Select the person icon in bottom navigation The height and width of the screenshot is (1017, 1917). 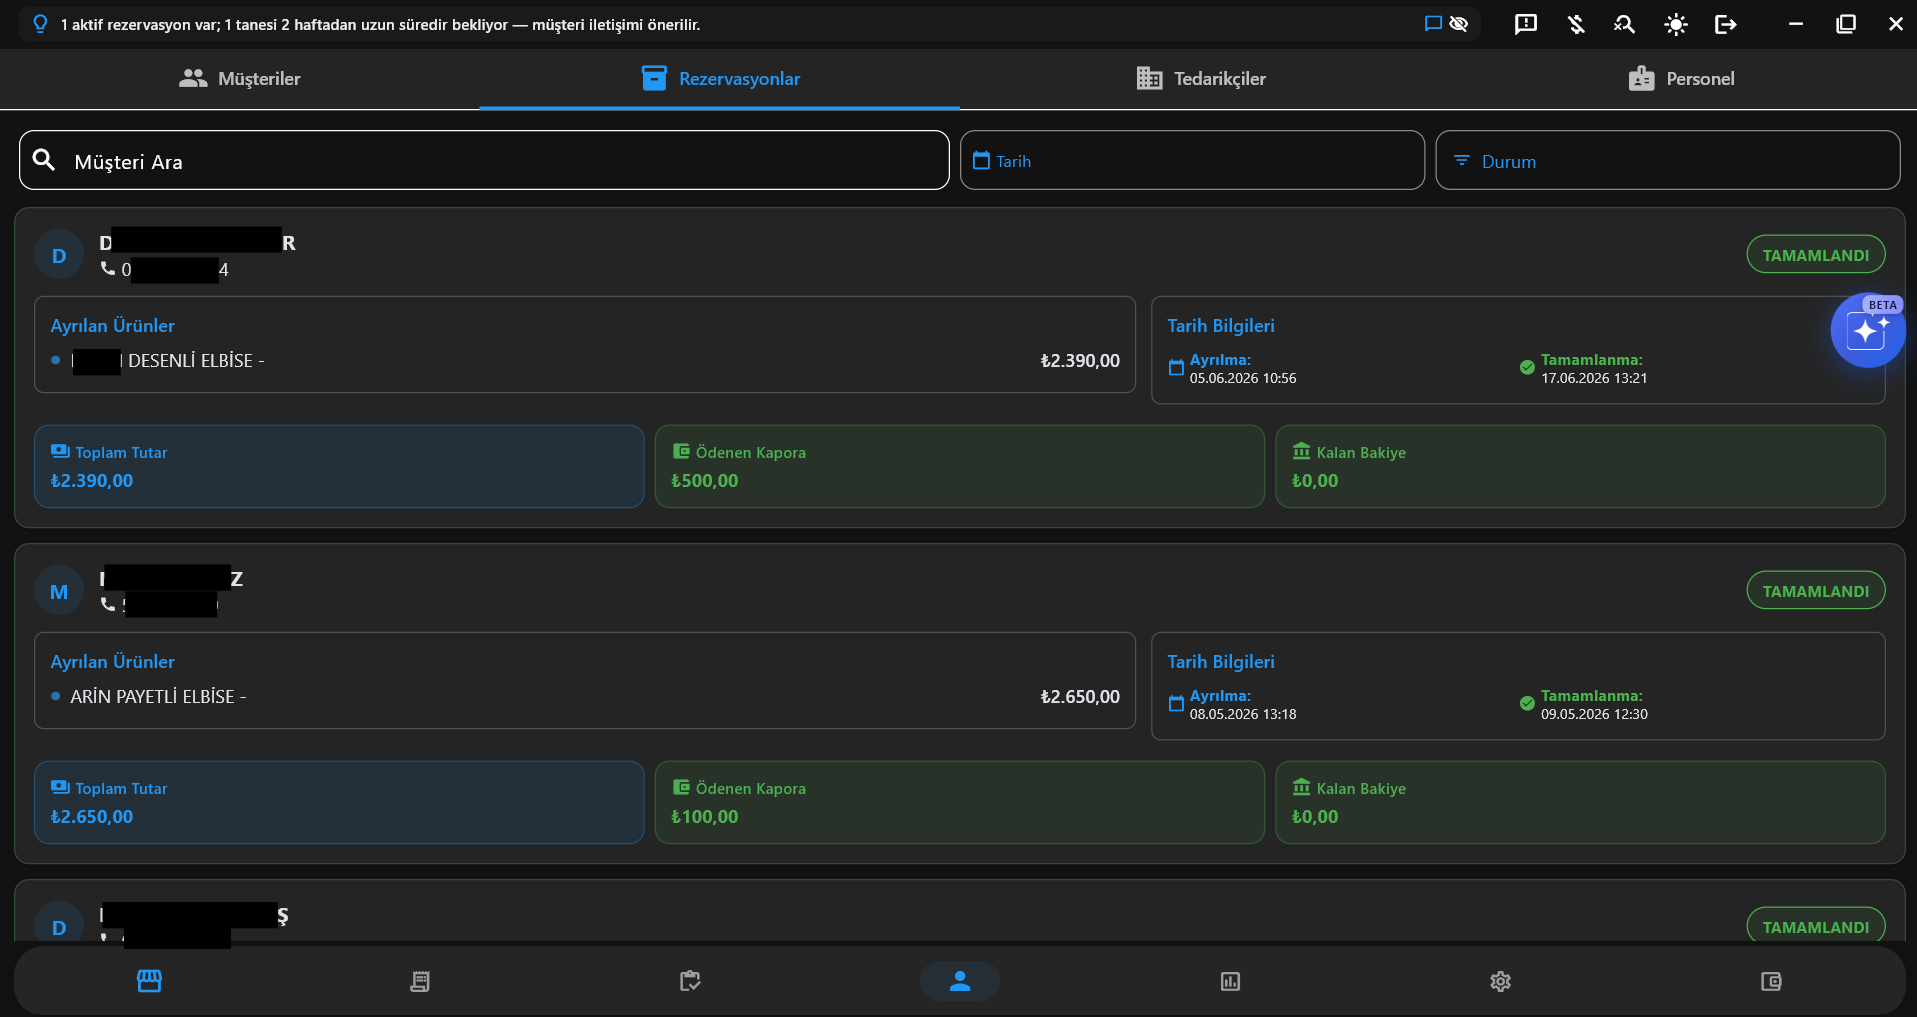click(x=960, y=981)
